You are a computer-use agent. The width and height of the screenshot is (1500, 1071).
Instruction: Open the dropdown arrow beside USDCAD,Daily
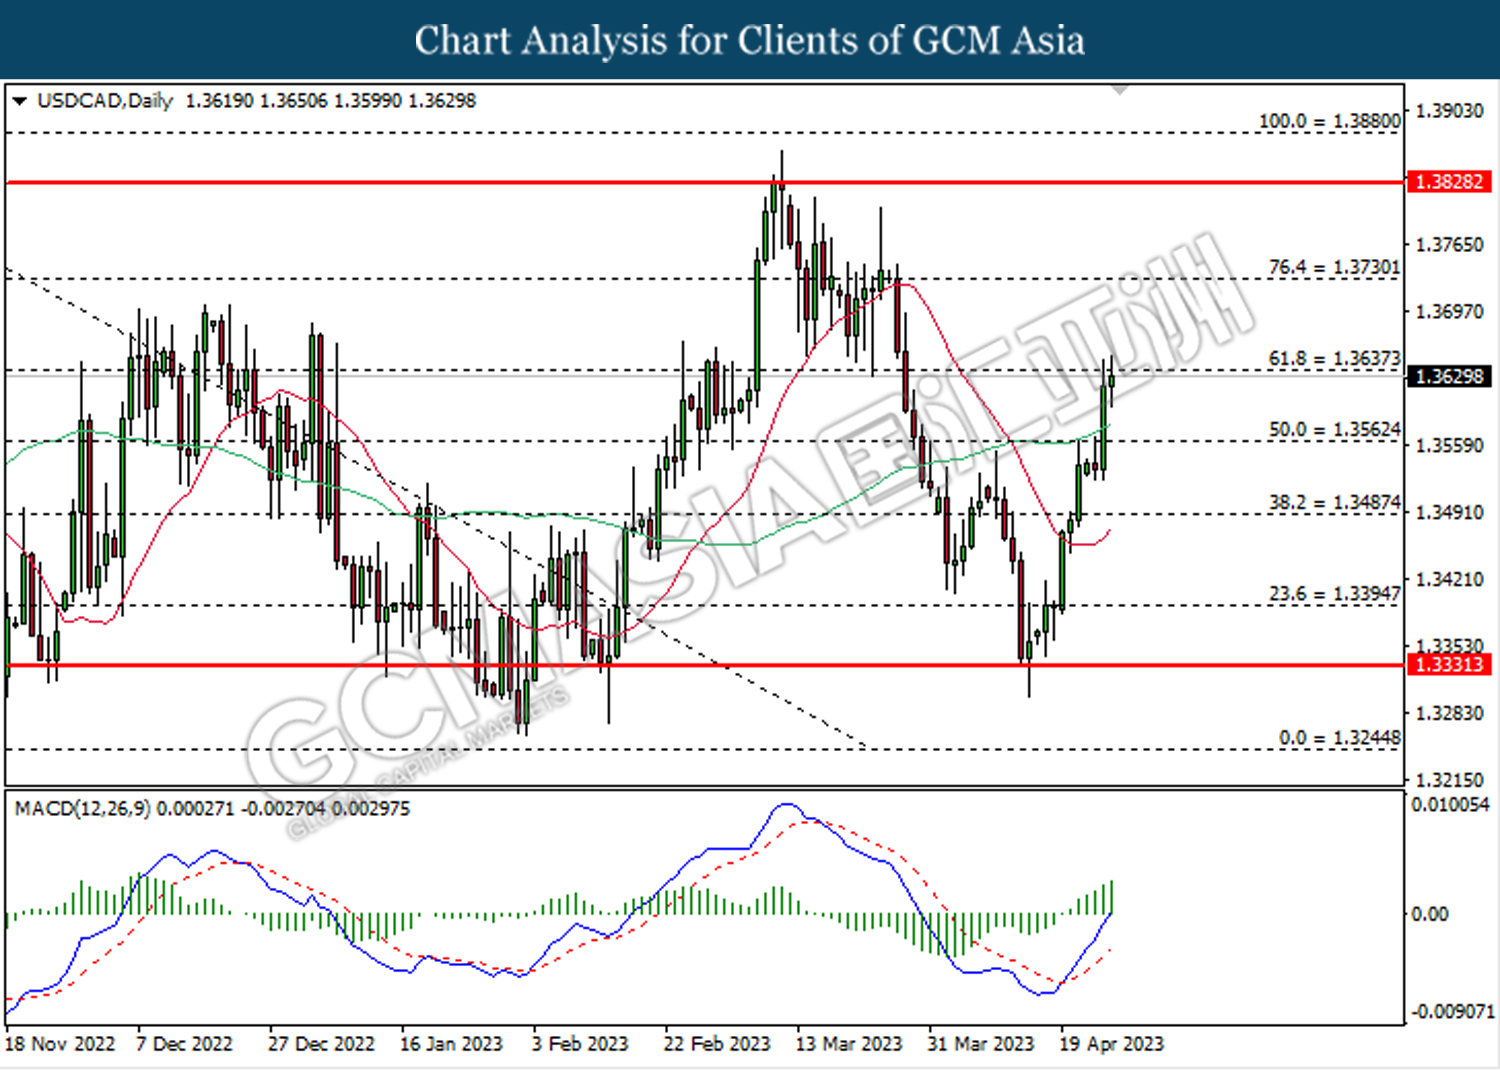tap(19, 101)
